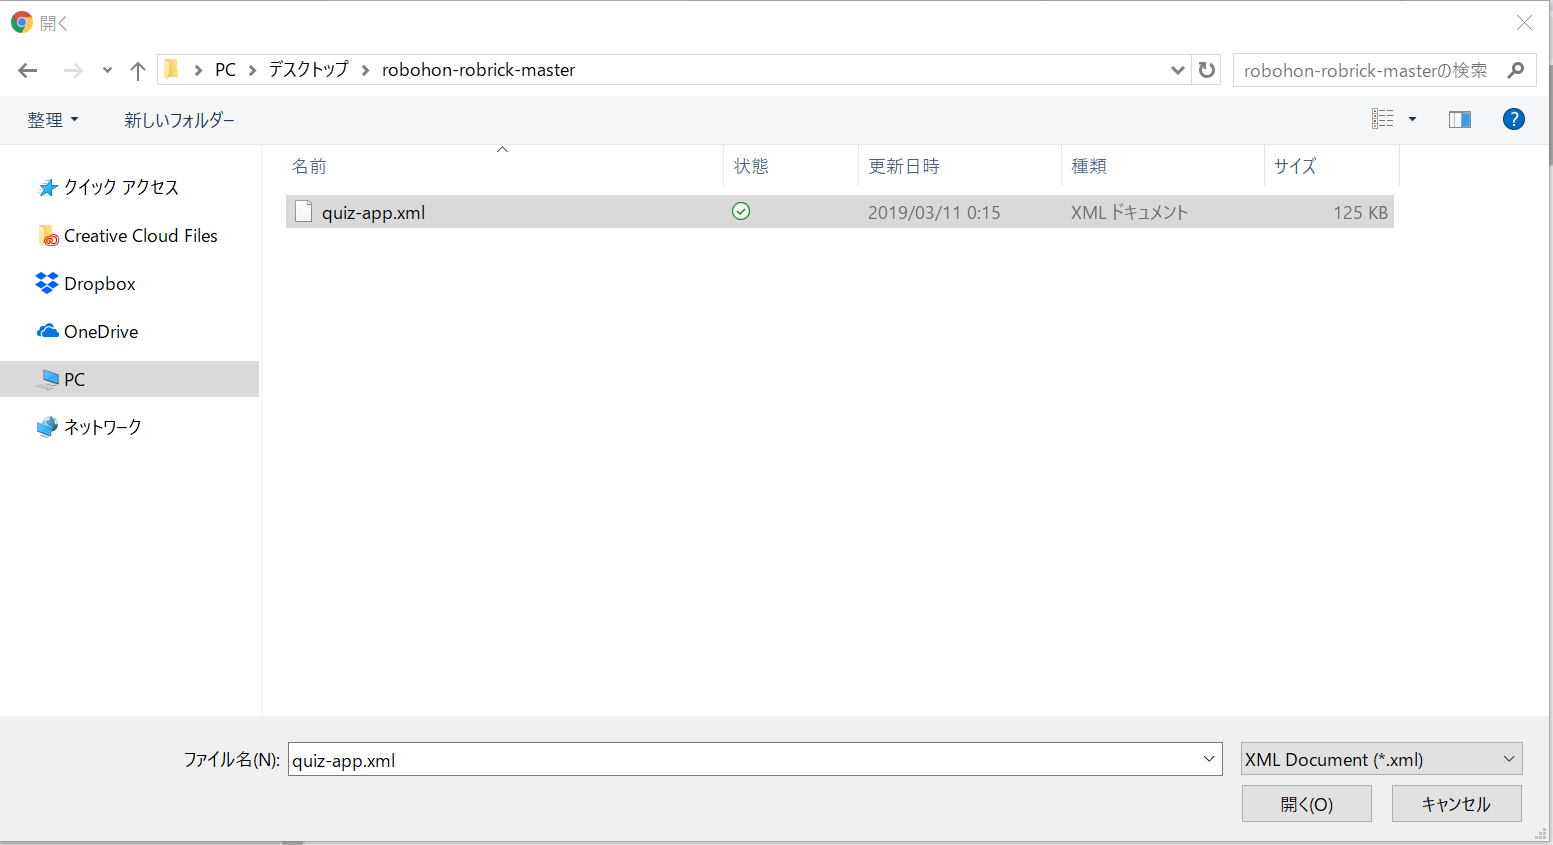
Task: Close the 開く dialog
Action: (x=1524, y=22)
